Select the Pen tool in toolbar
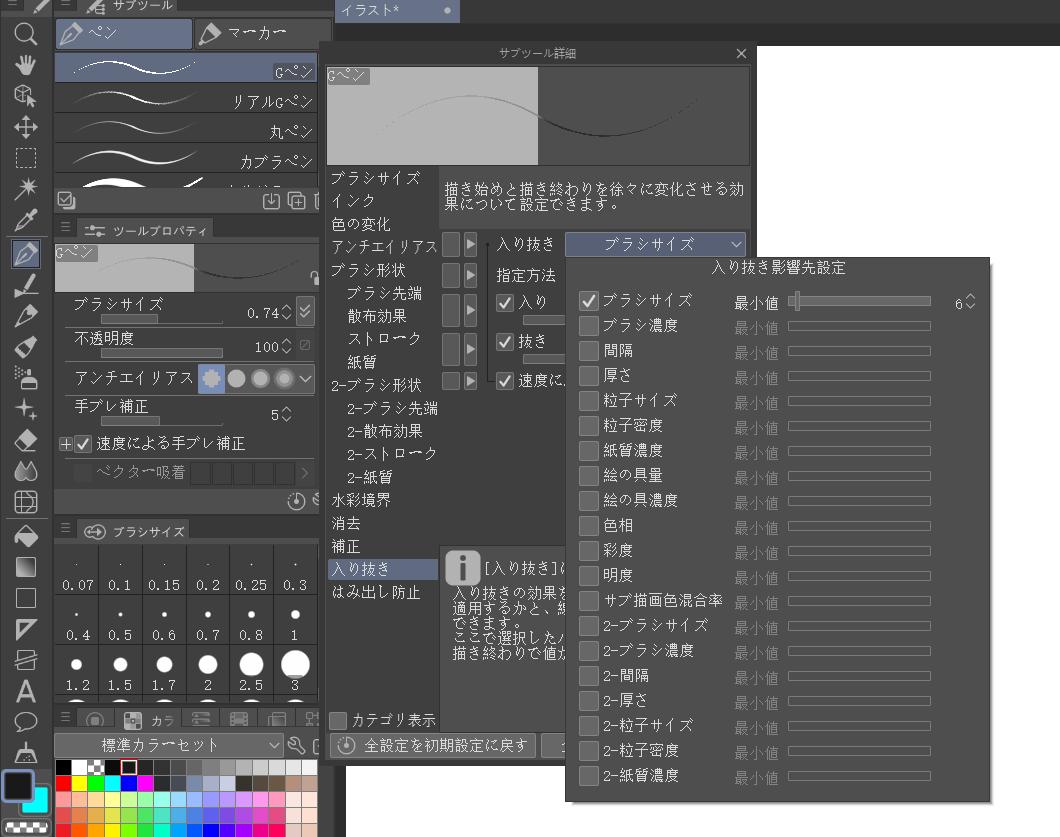 26,254
